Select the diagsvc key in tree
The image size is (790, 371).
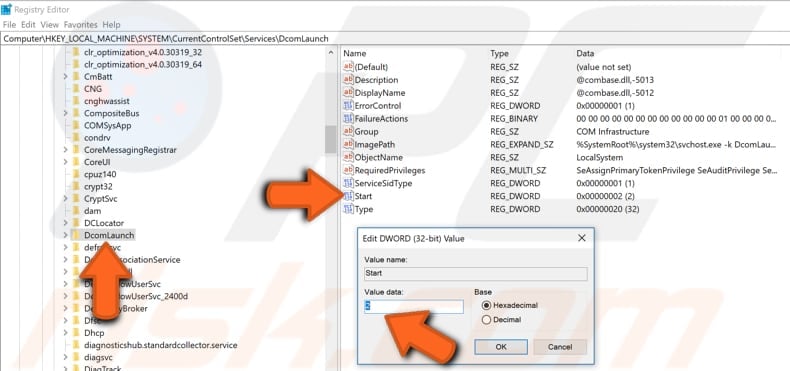[x=97, y=357]
